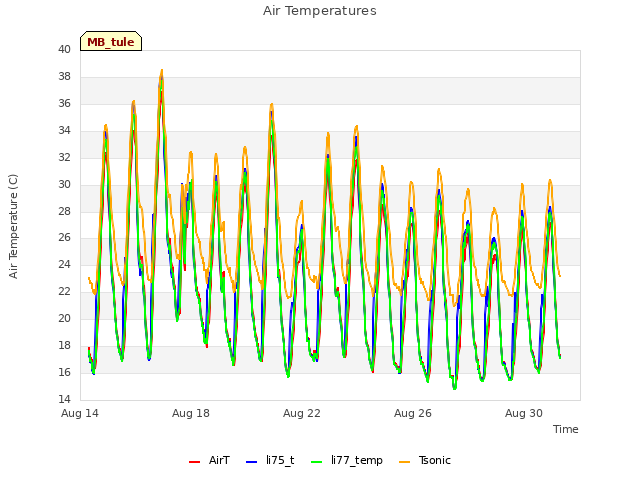
Task: Click the Aug 30 x-axis tick label
Action: click(x=524, y=413)
